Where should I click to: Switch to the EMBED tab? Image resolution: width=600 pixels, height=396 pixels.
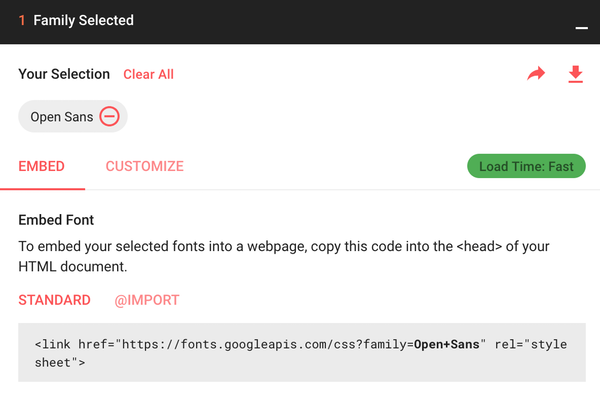42,166
